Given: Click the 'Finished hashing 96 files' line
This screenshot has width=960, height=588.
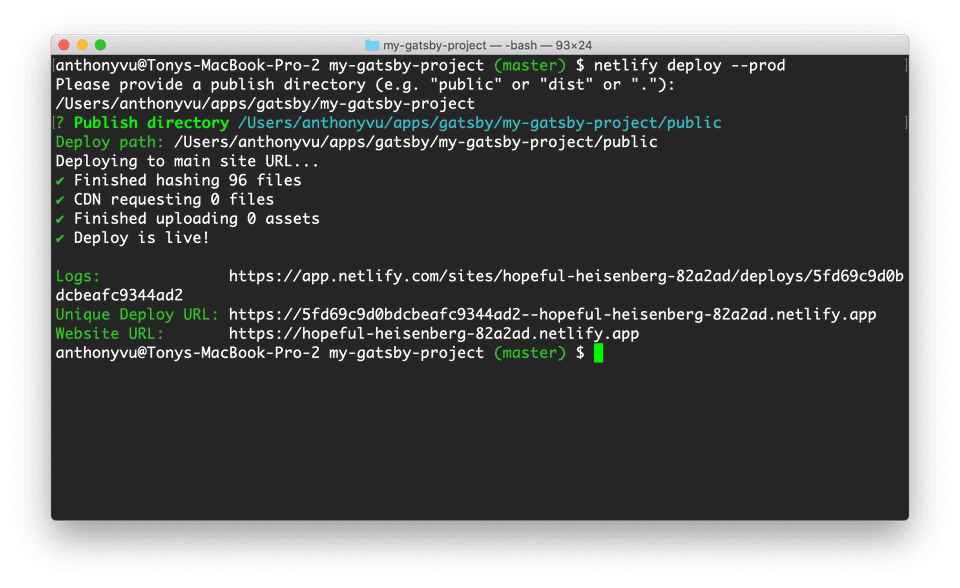Looking at the screenshot, I should [x=179, y=180].
